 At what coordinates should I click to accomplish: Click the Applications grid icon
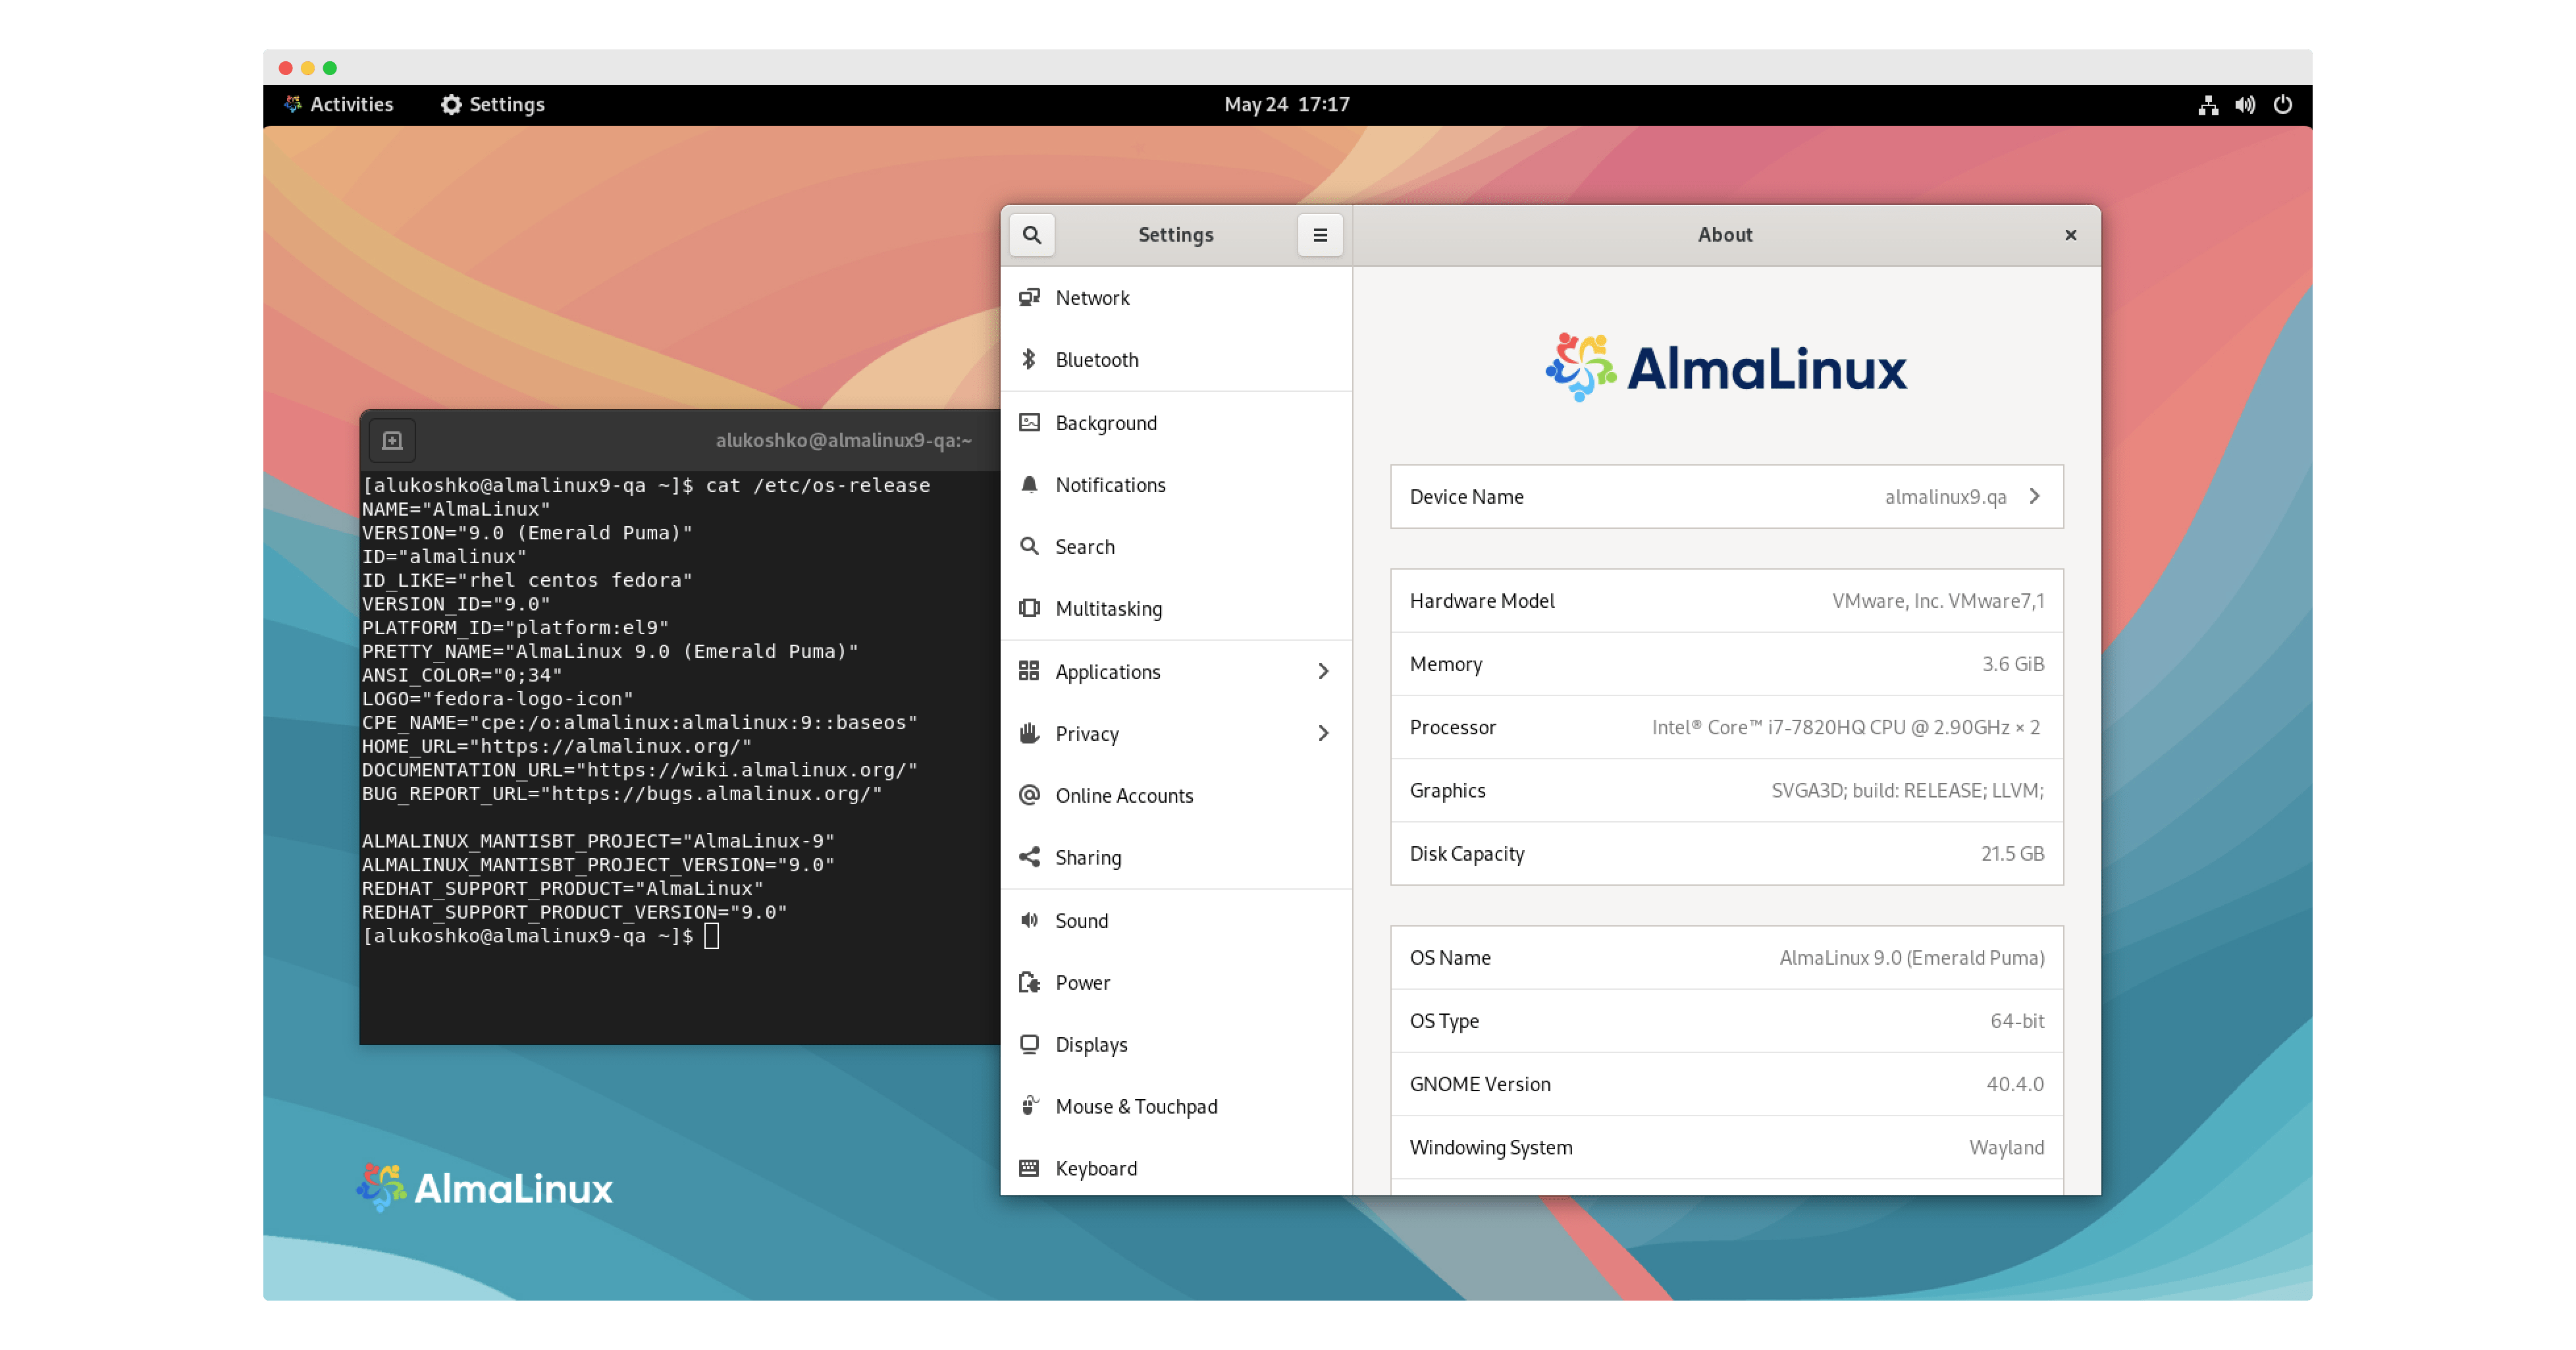[1029, 671]
